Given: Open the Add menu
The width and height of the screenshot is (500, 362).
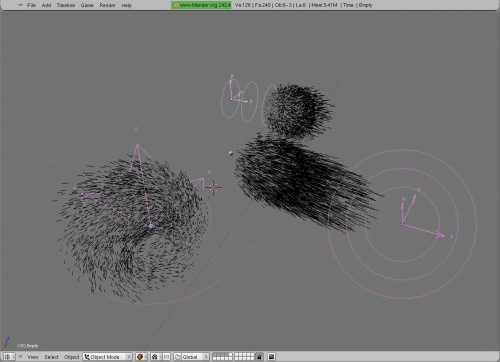Looking at the screenshot, I should click(x=46, y=5).
